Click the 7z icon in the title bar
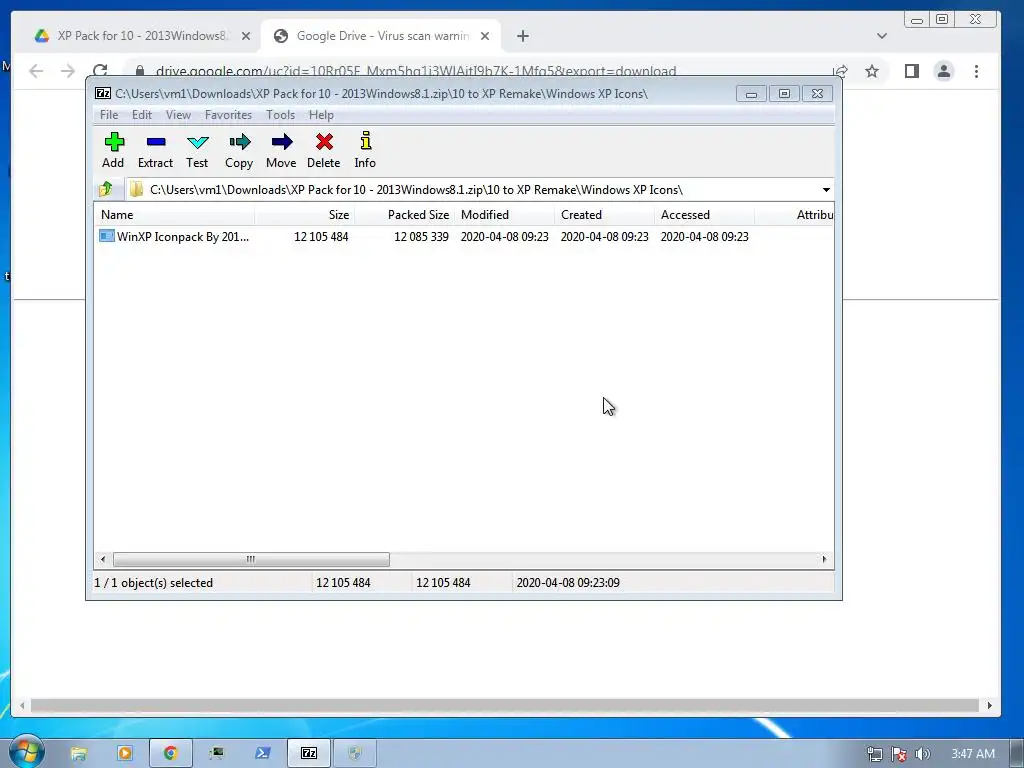The image size is (1024, 768). pos(103,93)
